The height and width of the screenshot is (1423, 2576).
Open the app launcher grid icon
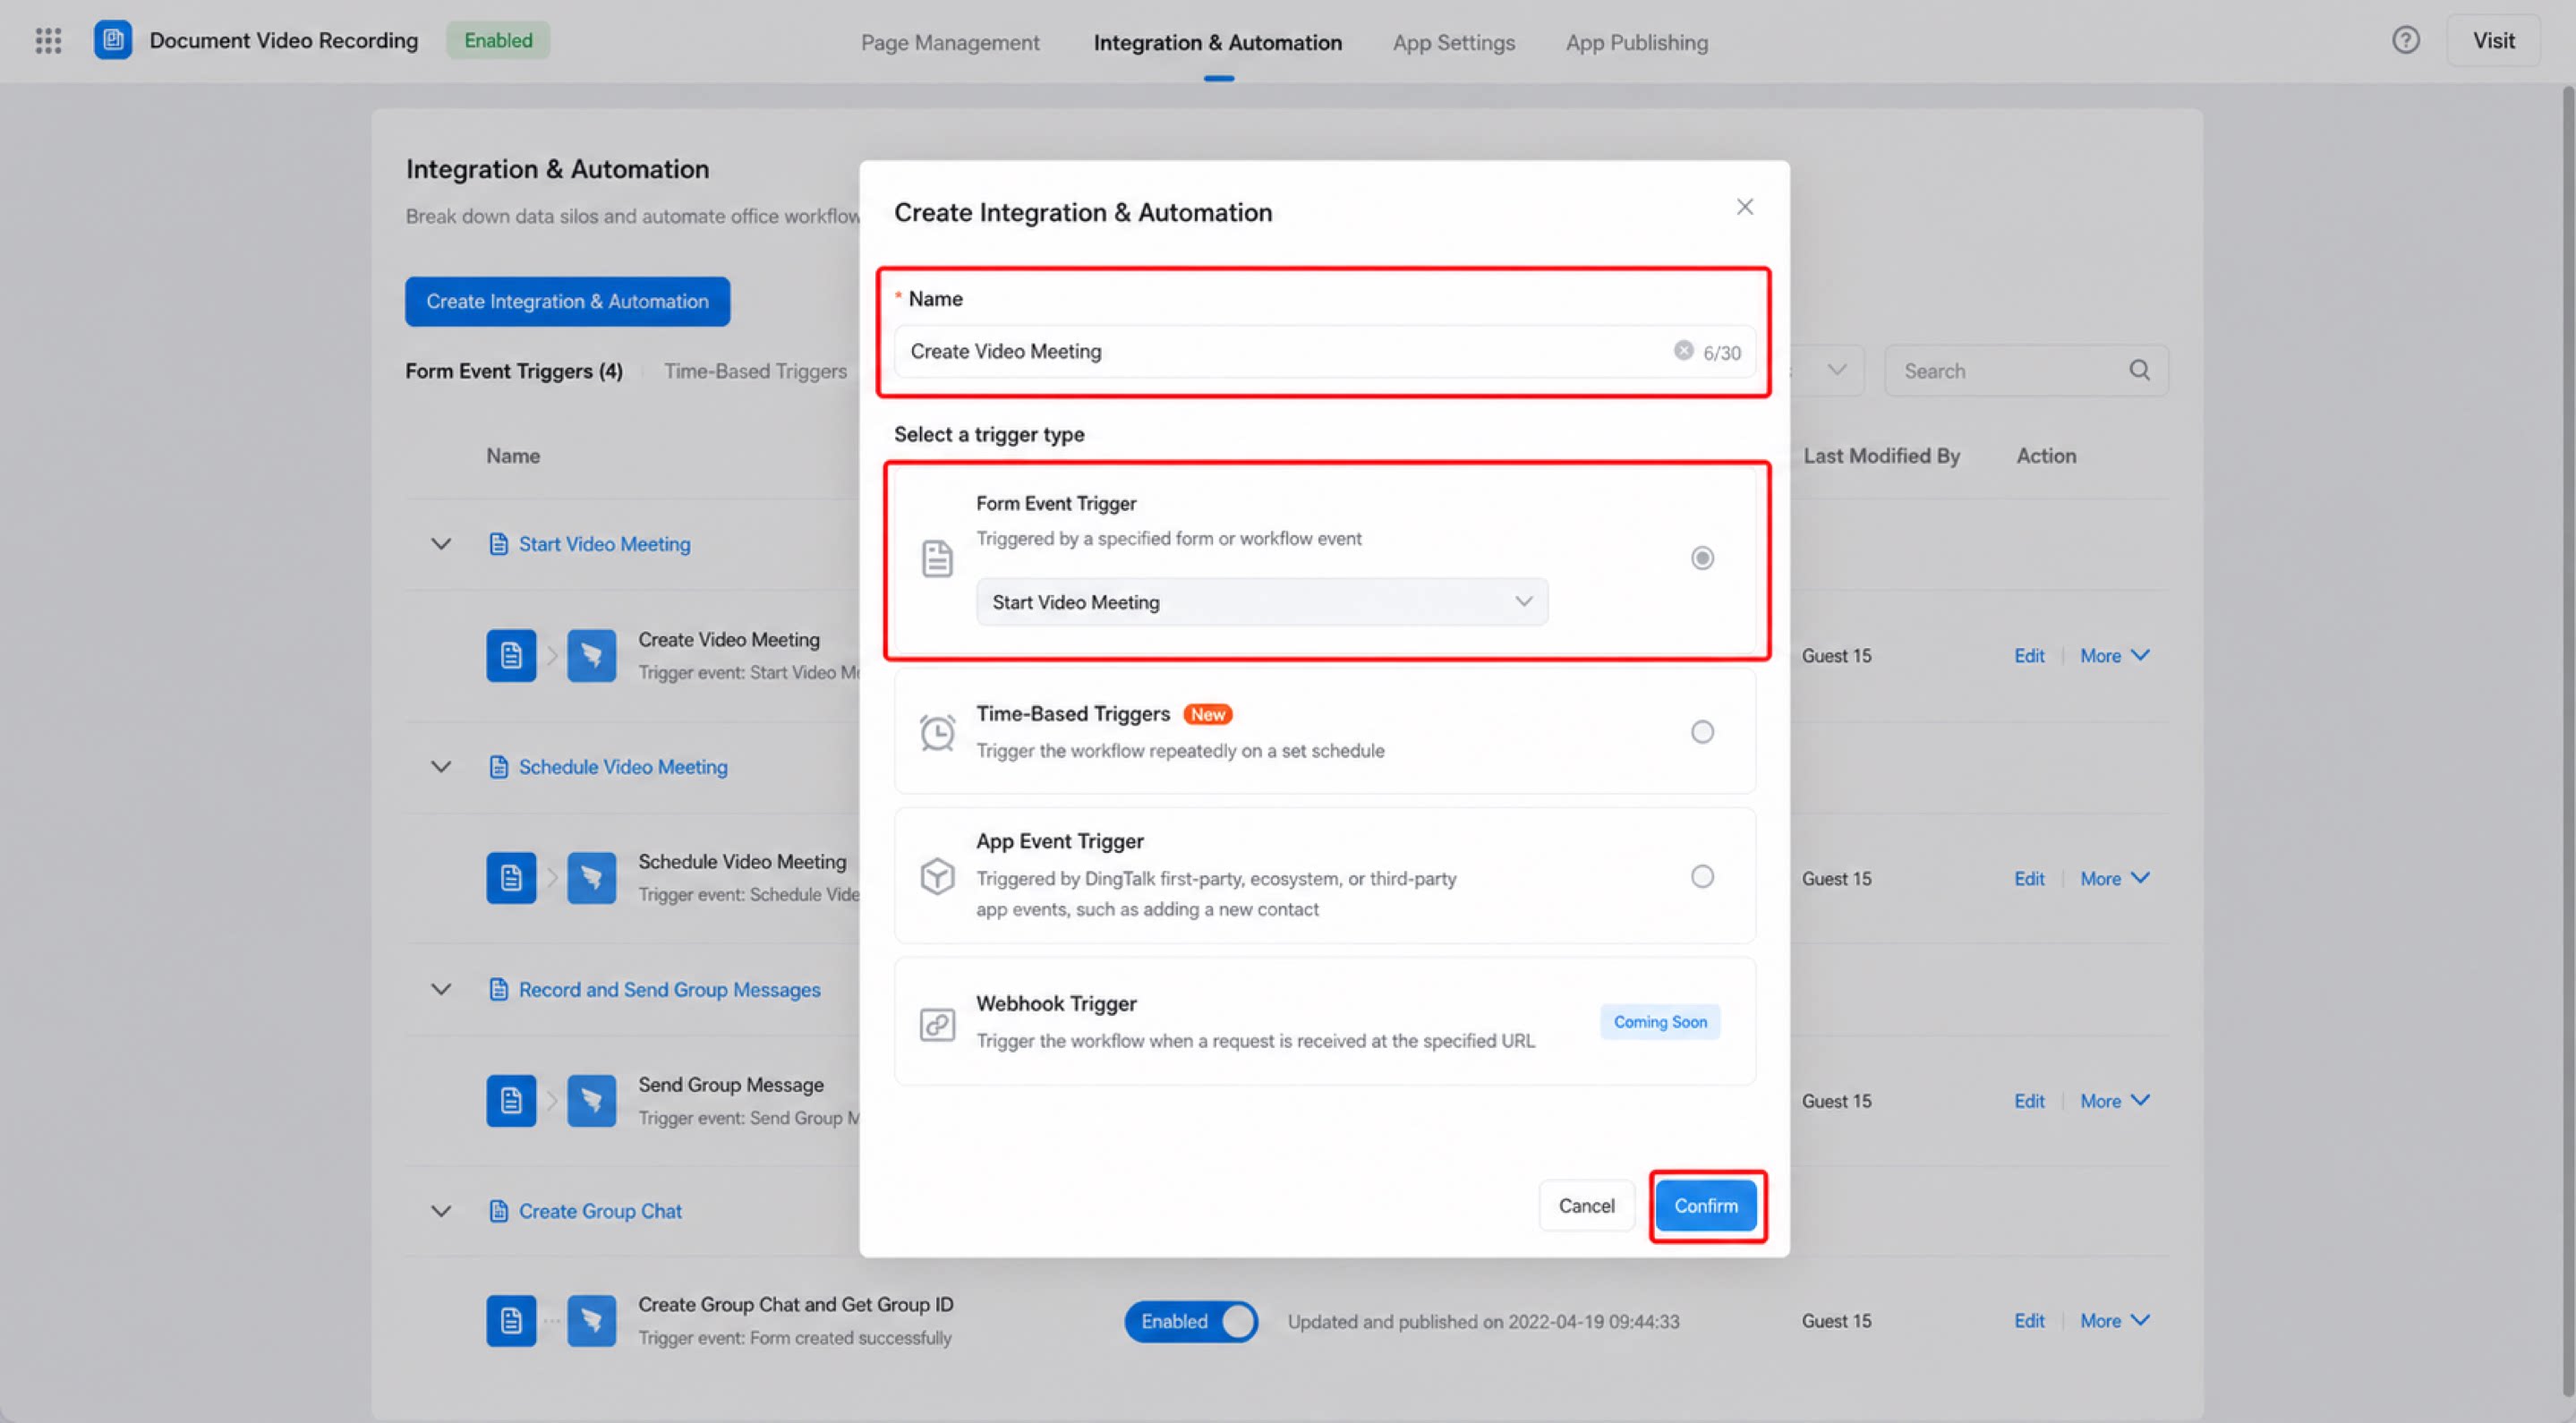coord(48,41)
